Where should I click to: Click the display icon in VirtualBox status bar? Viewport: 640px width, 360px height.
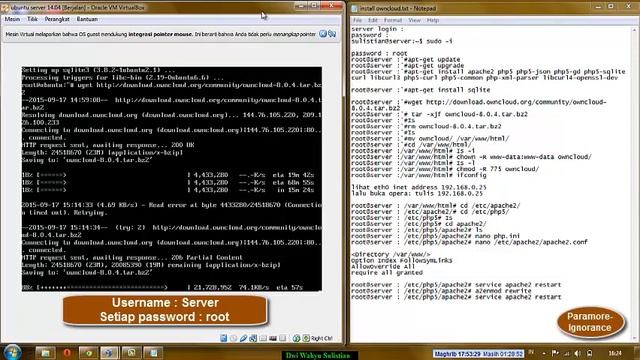(273, 338)
